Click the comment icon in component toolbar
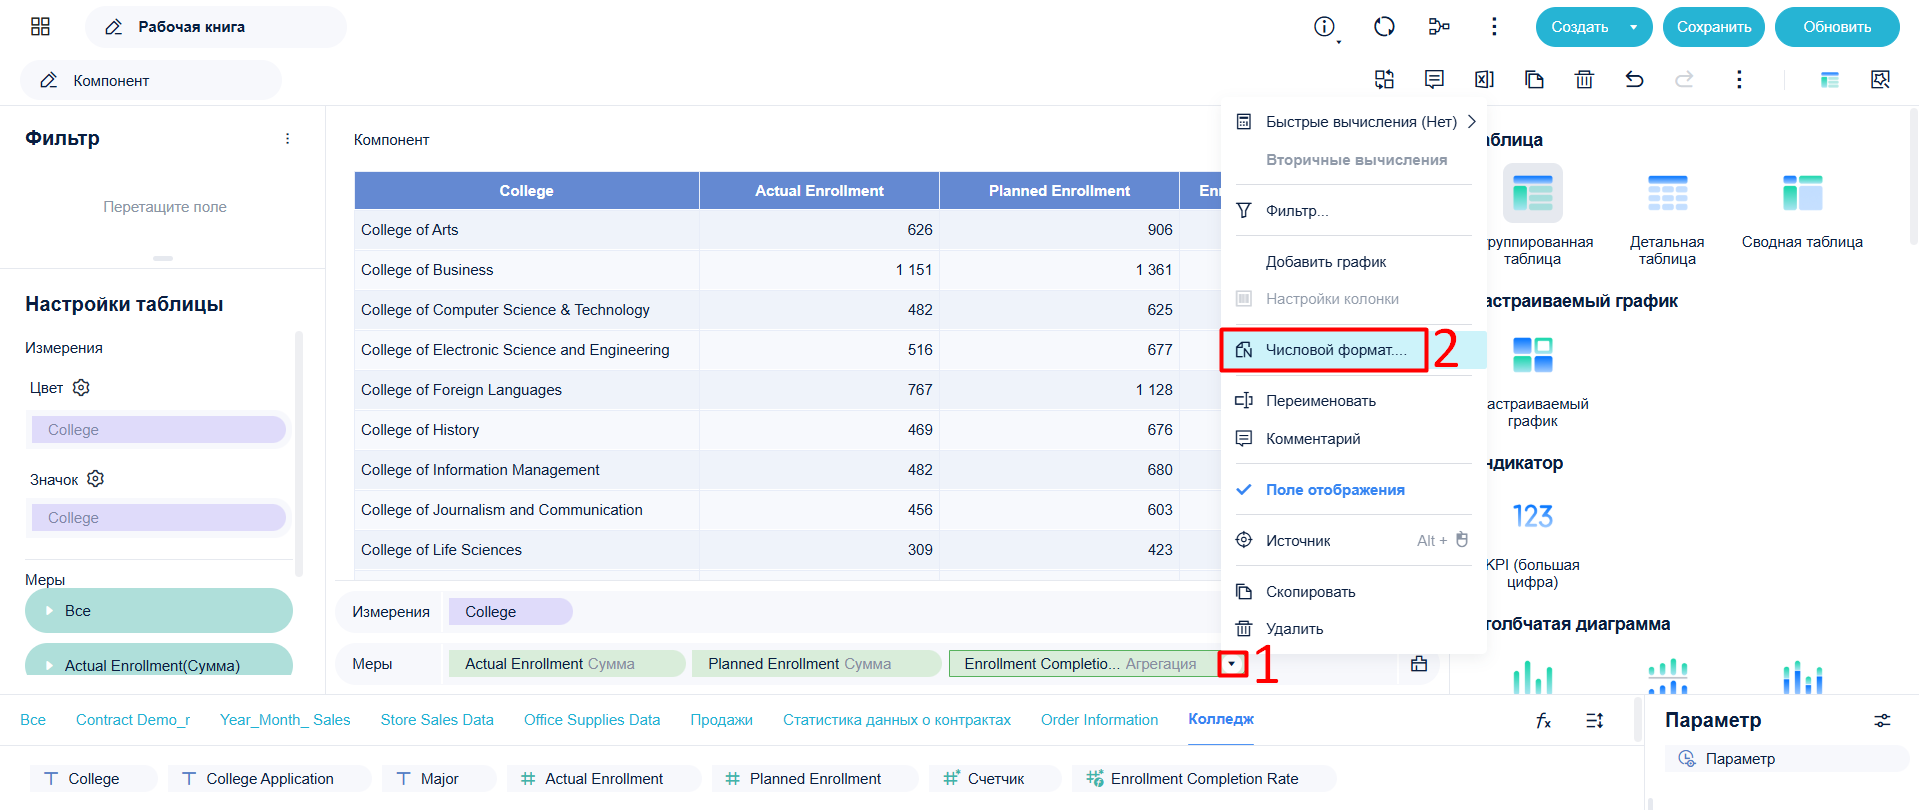This screenshot has width=1919, height=810. [1434, 79]
